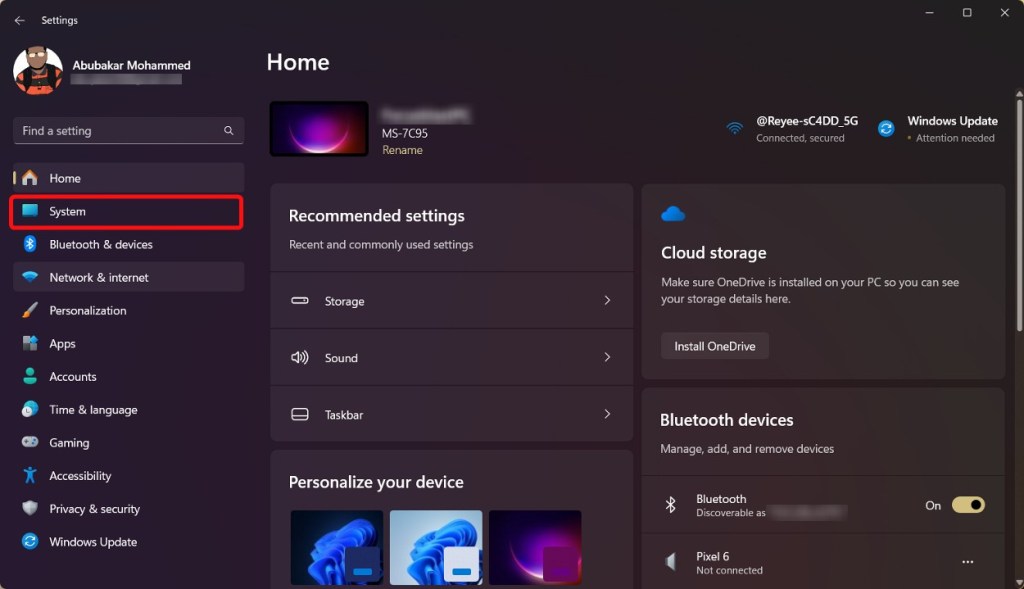The image size is (1024, 589).
Task: Select the dark blue bloom theme thumbnail
Action: pos(337,547)
